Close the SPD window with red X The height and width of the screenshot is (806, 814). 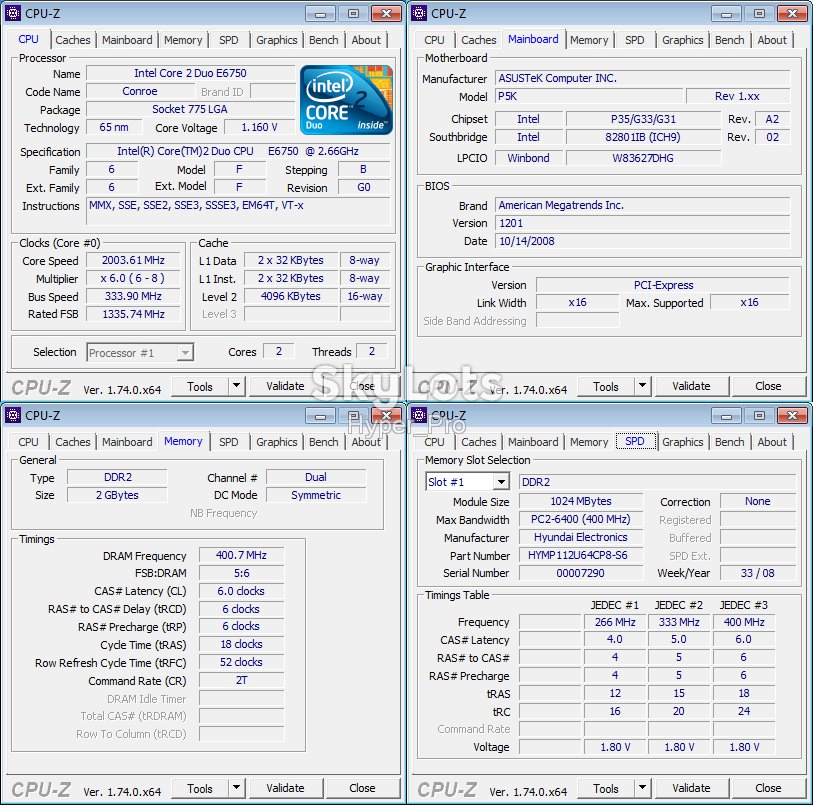coord(792,416)
